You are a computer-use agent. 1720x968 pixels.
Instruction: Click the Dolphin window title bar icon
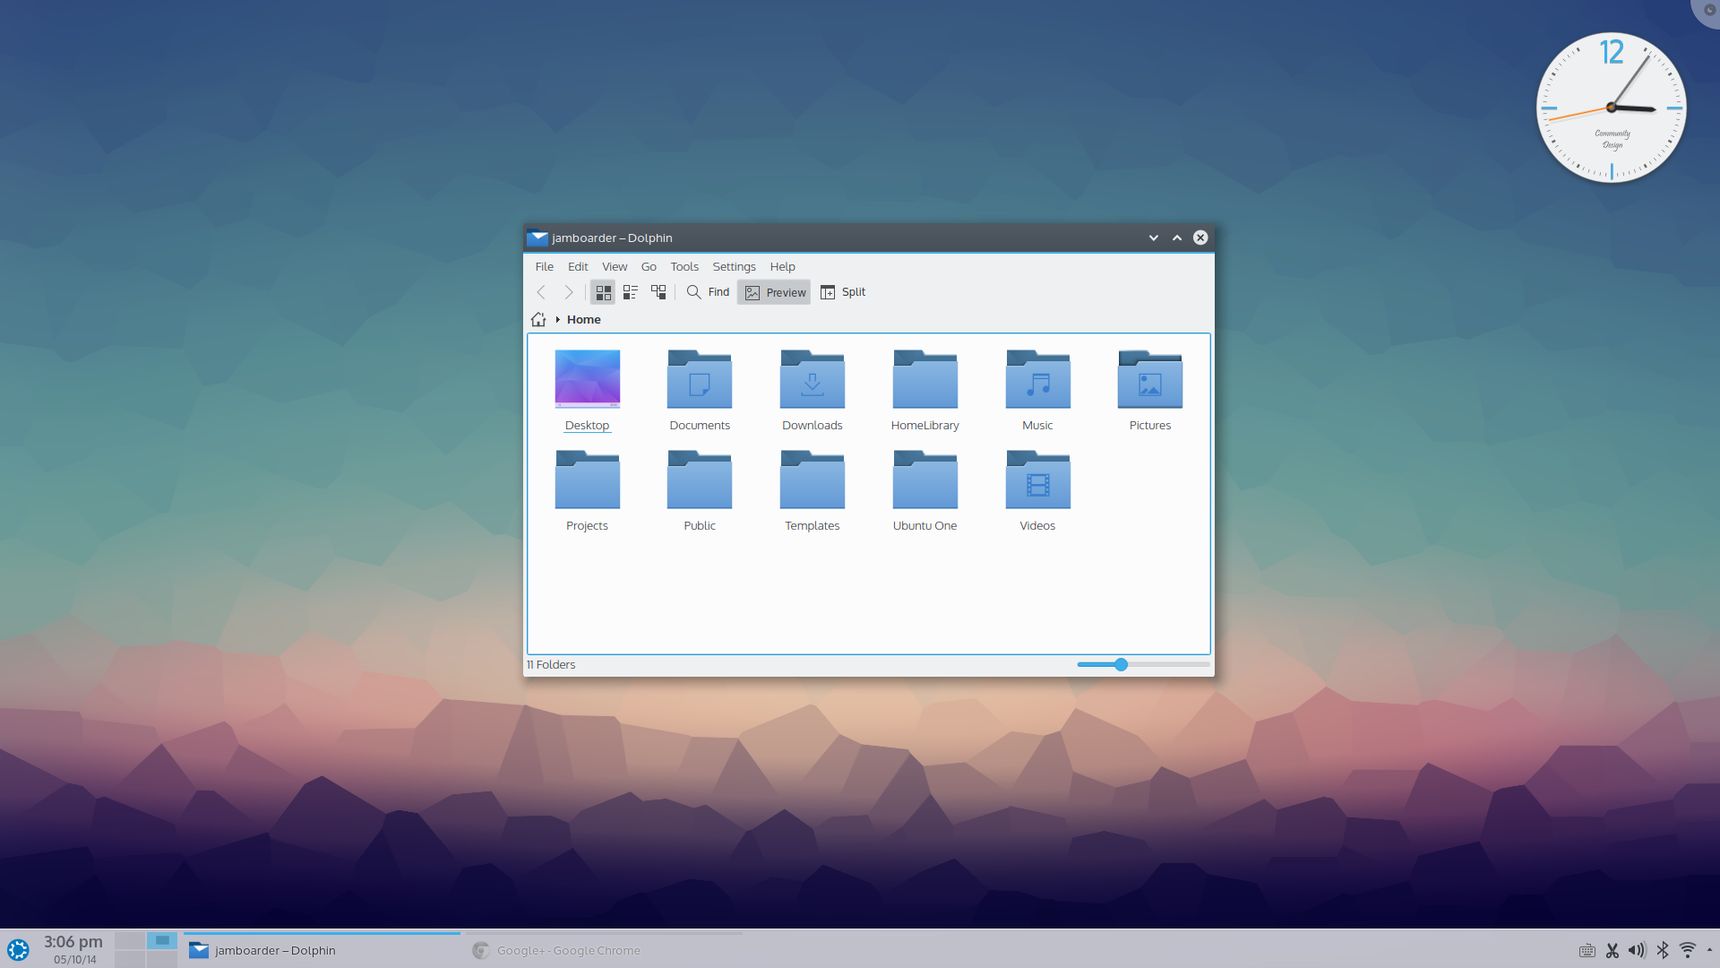tap(537, 238)
